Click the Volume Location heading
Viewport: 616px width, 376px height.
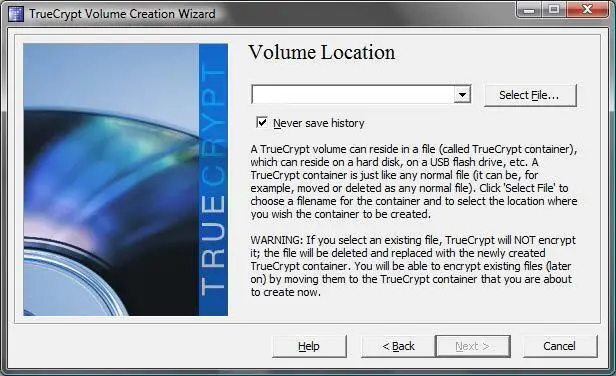coord(322,52)
